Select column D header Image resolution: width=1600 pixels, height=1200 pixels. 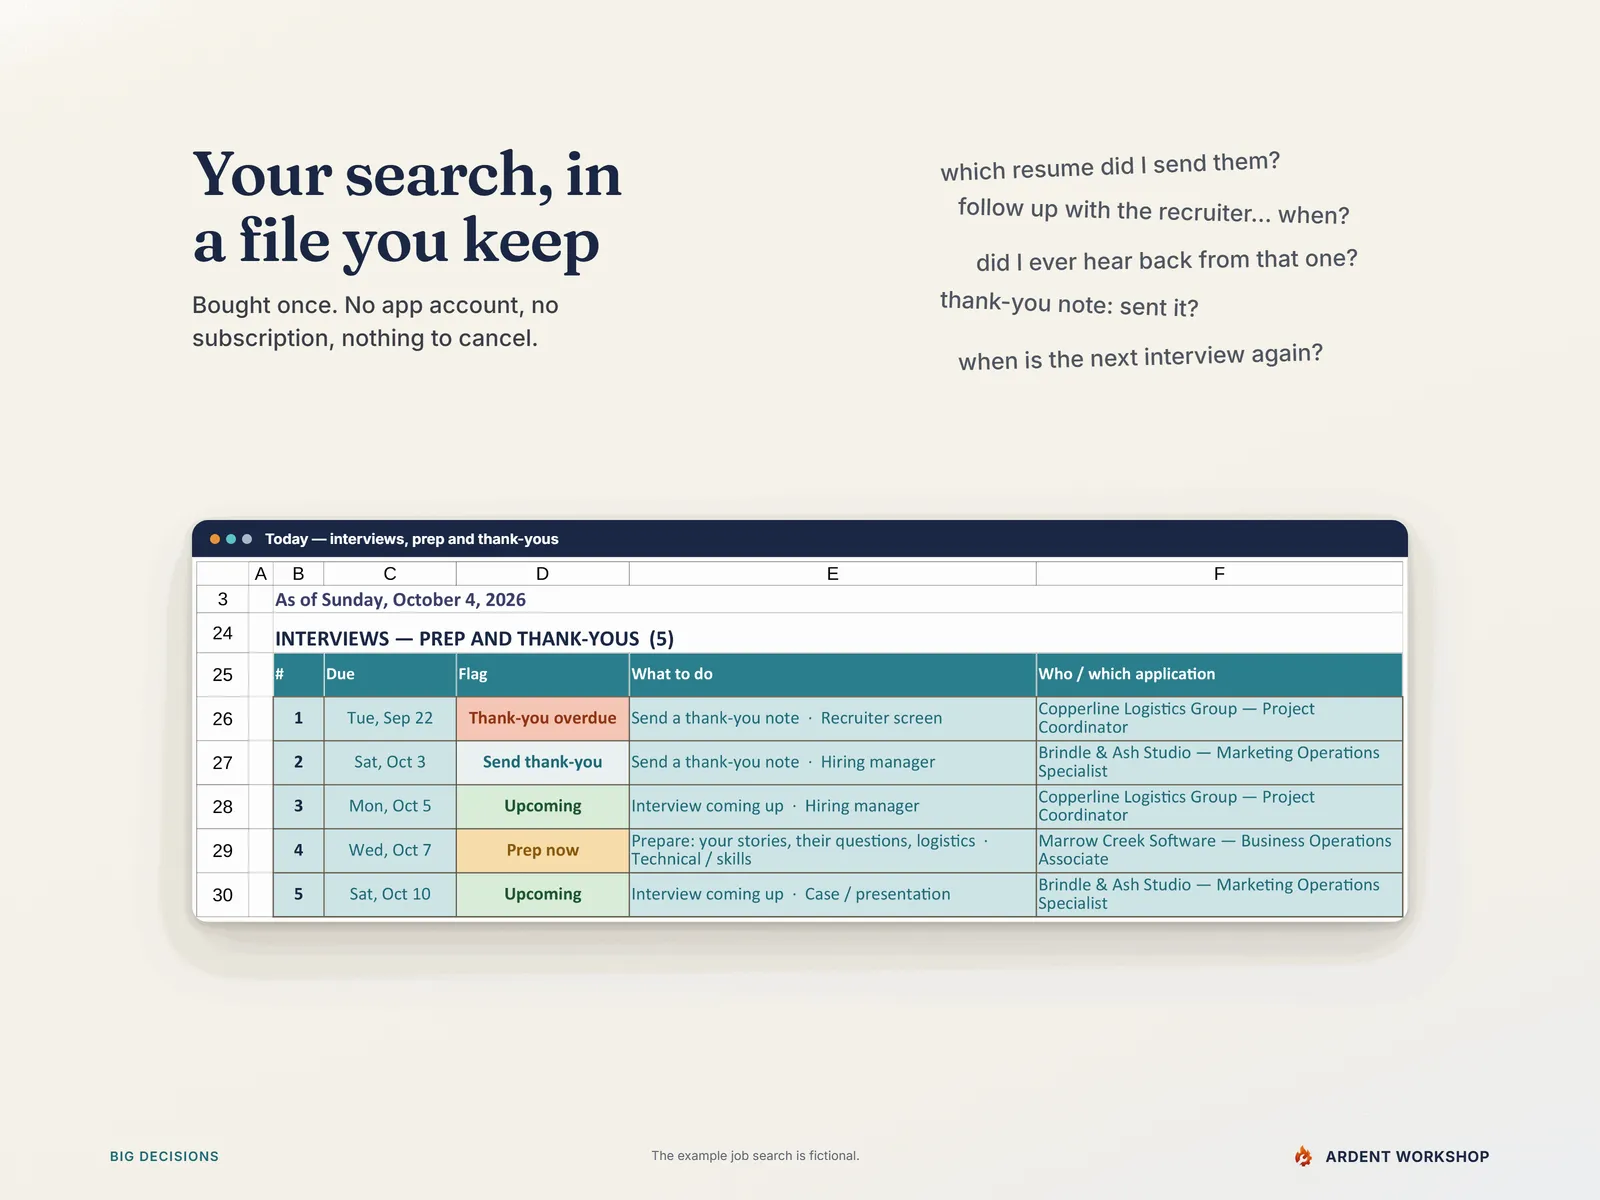[x=542, y=574]
